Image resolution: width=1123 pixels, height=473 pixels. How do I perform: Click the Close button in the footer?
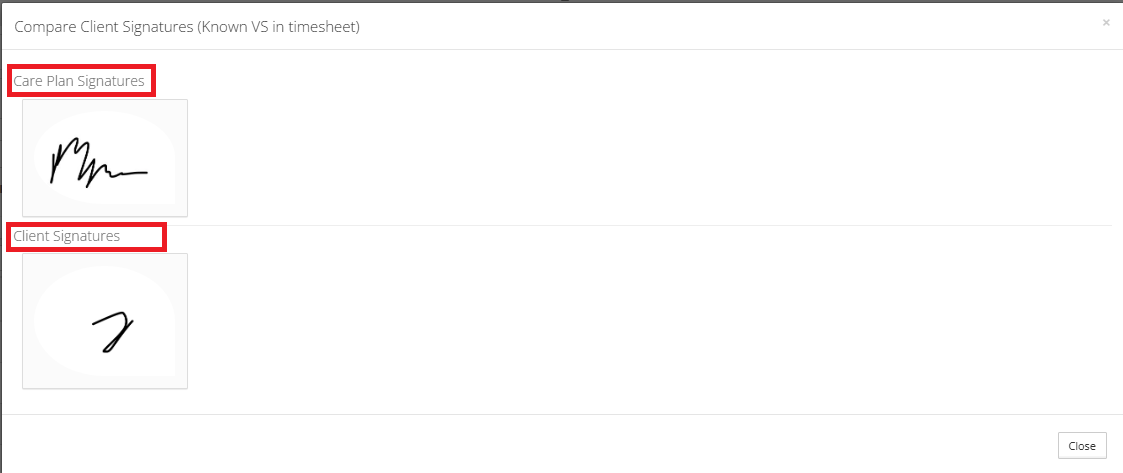[1082, 446]
